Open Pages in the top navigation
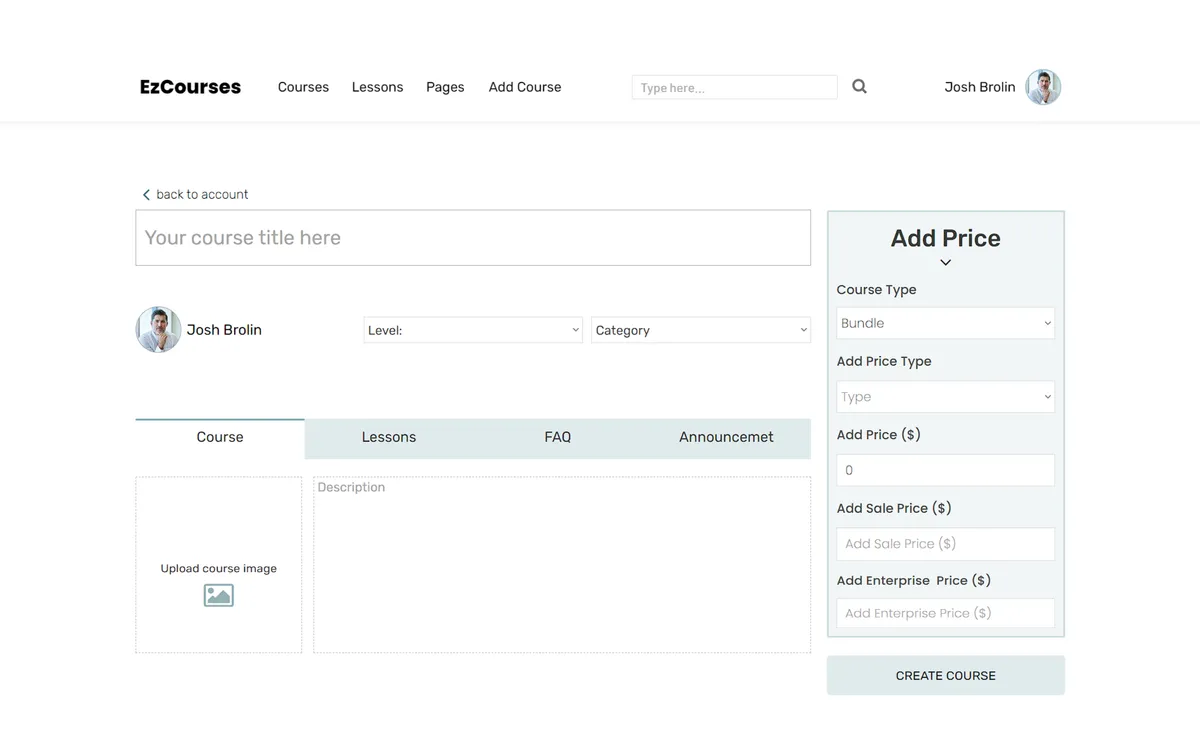This screenshot has width=1200, height=750. pos(445,87)
